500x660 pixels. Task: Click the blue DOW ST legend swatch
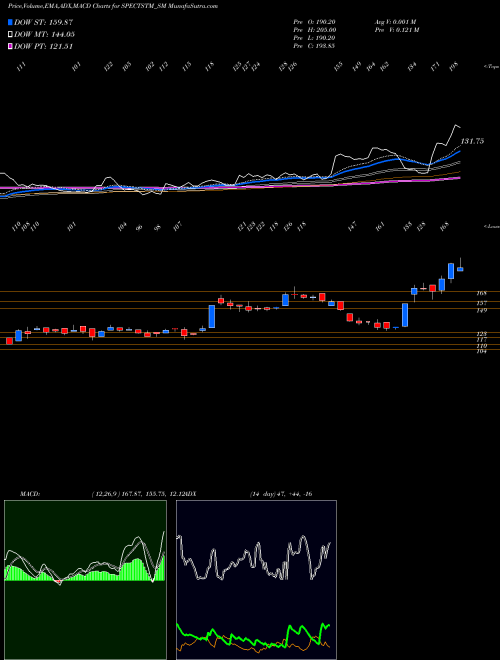coord(11,22)
